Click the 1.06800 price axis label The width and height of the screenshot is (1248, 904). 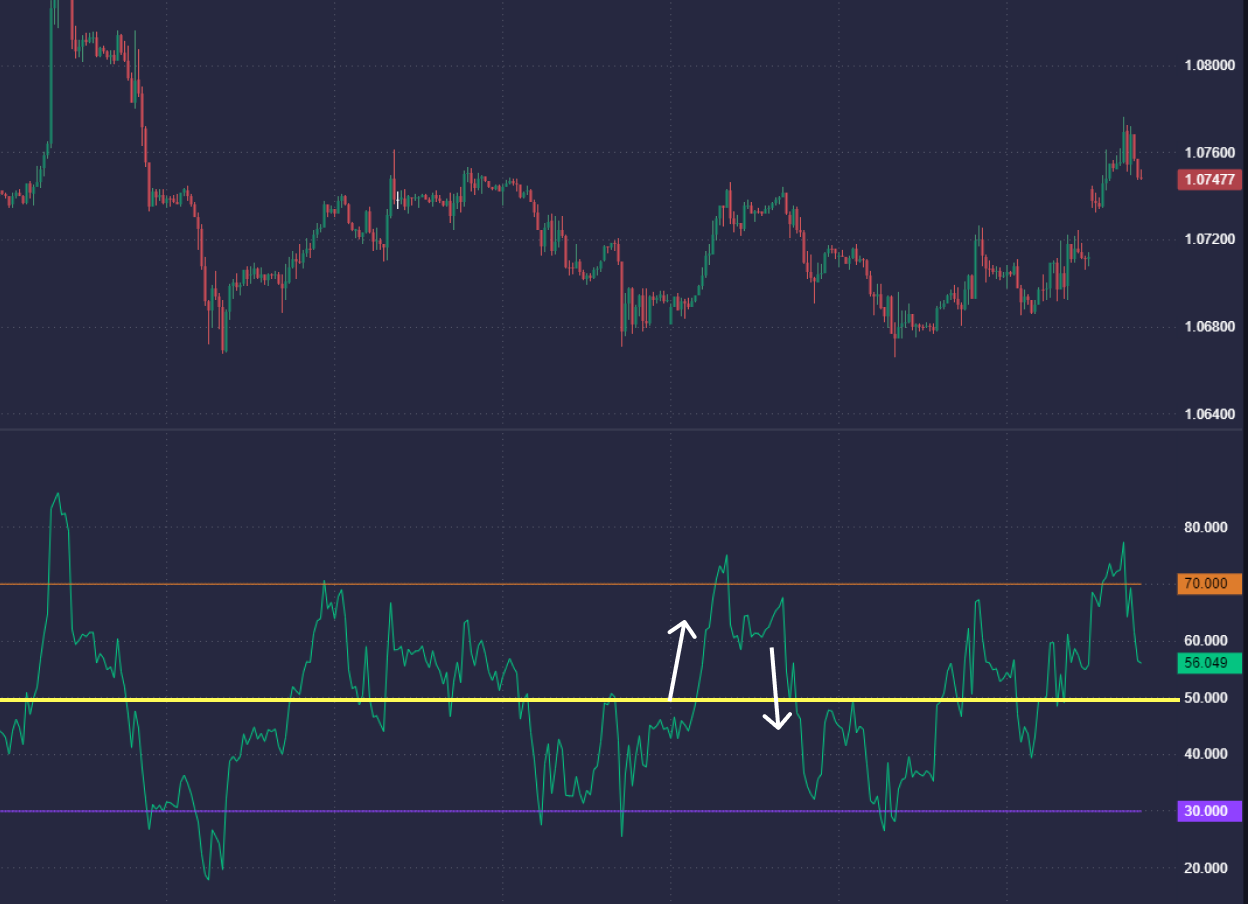coord(1209,327)
